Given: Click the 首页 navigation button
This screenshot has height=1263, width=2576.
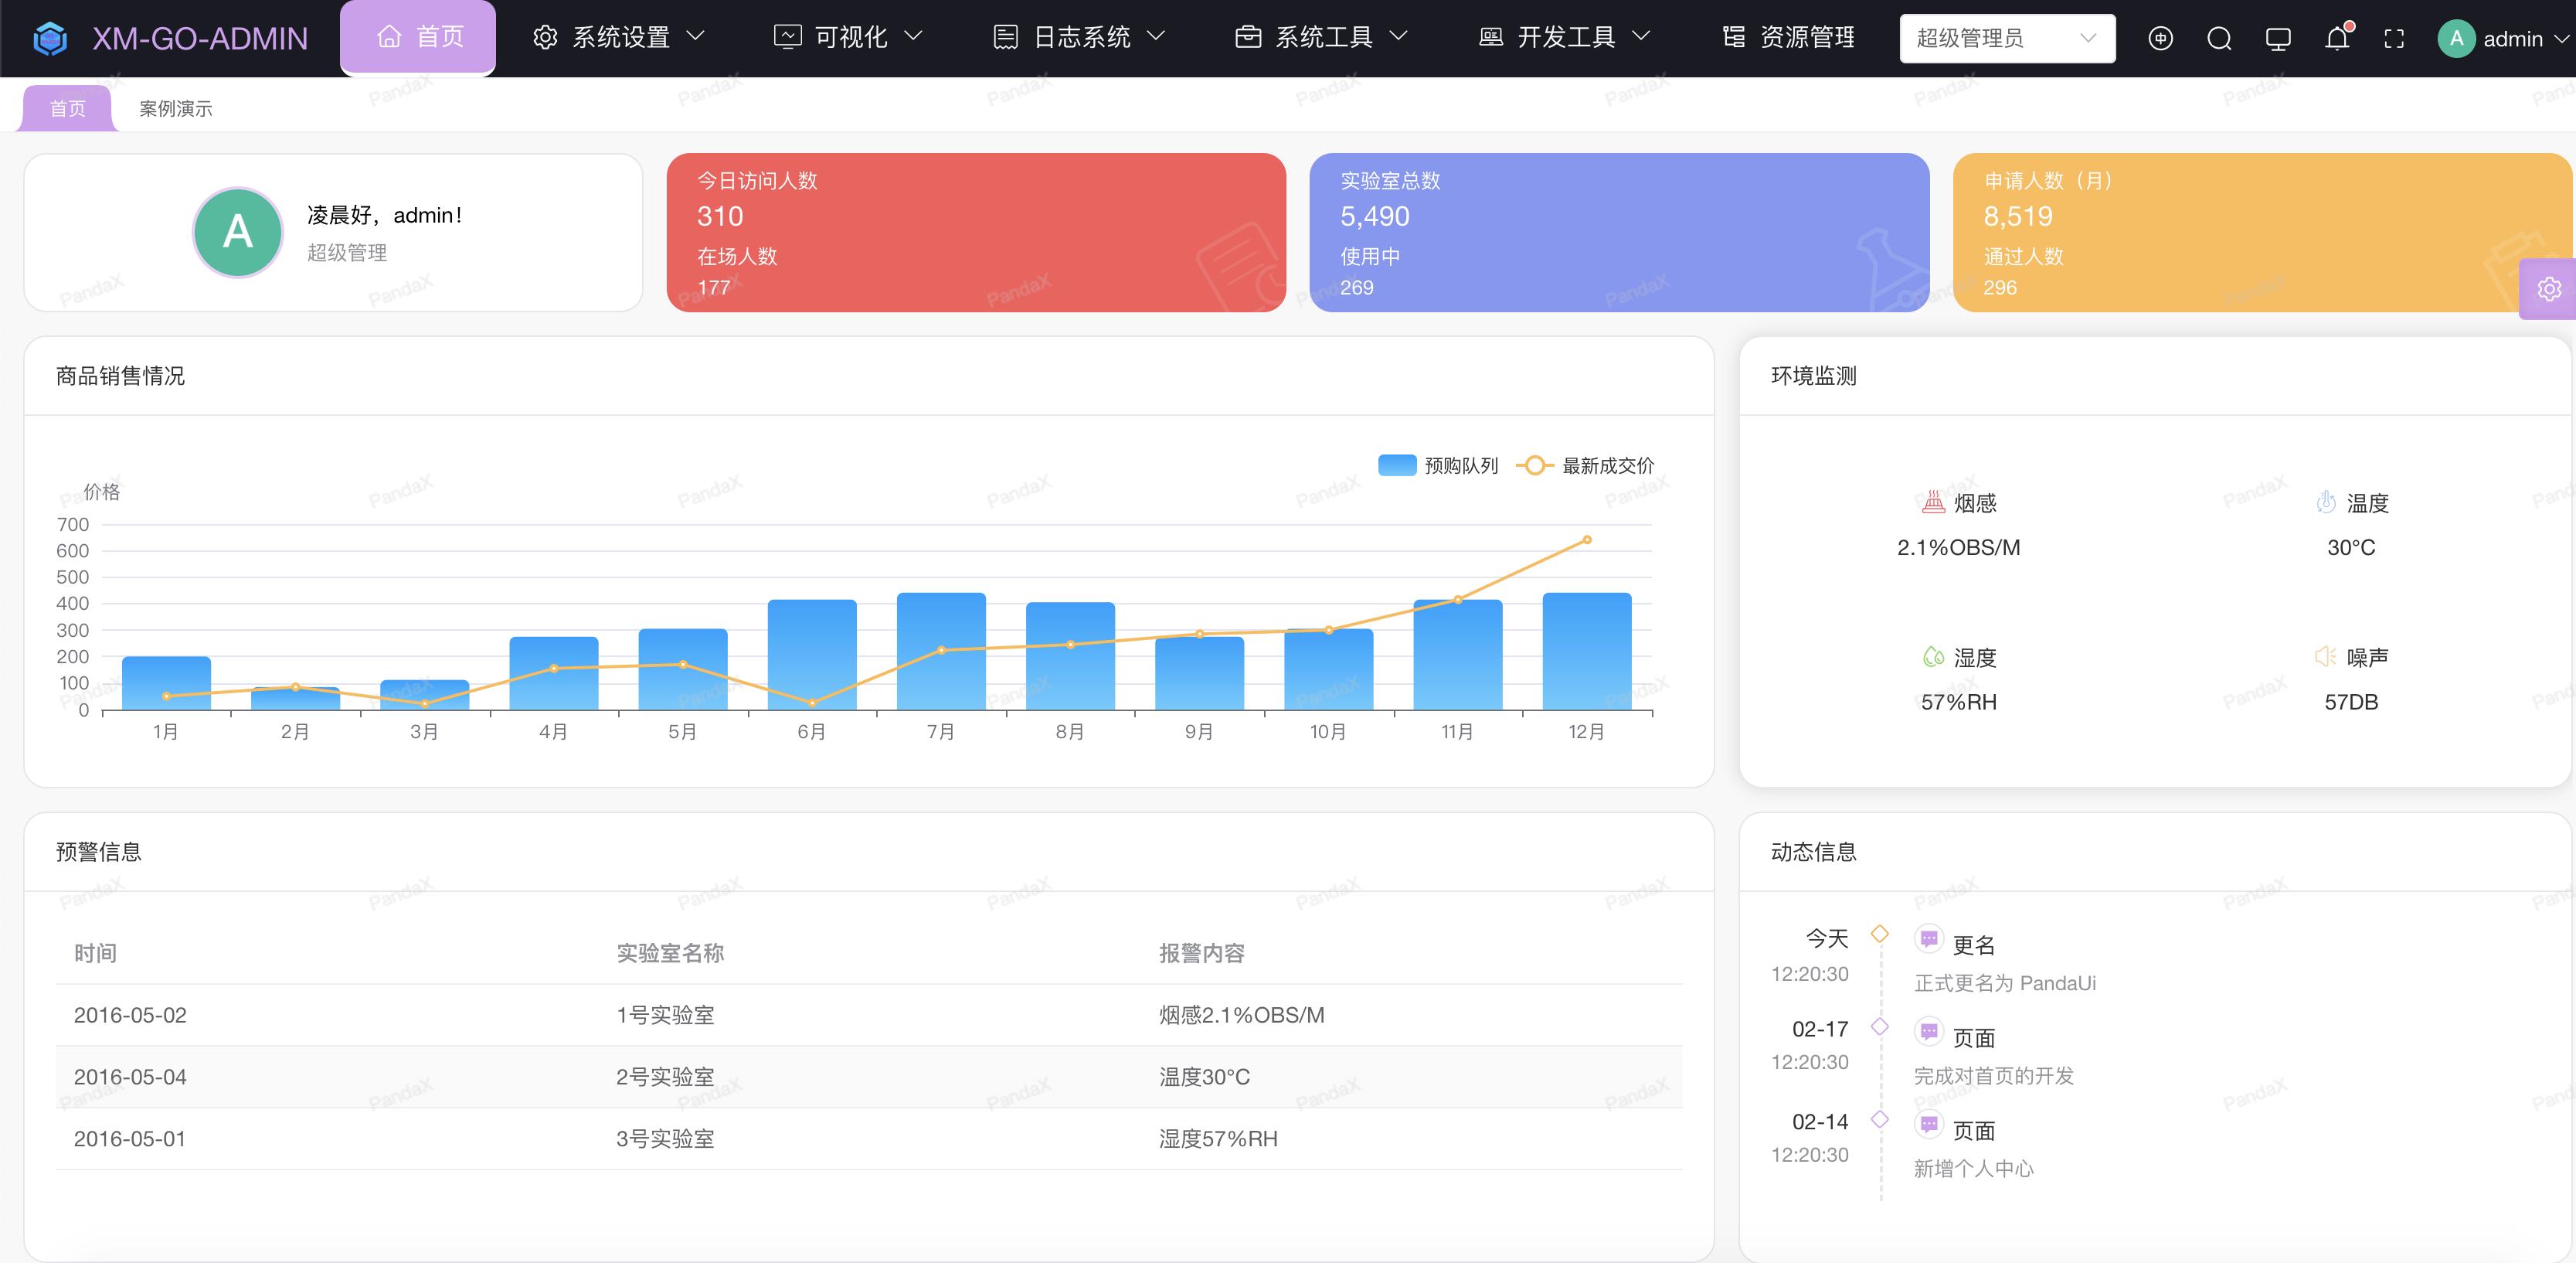Looking at the screenshot, I should 418,37.
